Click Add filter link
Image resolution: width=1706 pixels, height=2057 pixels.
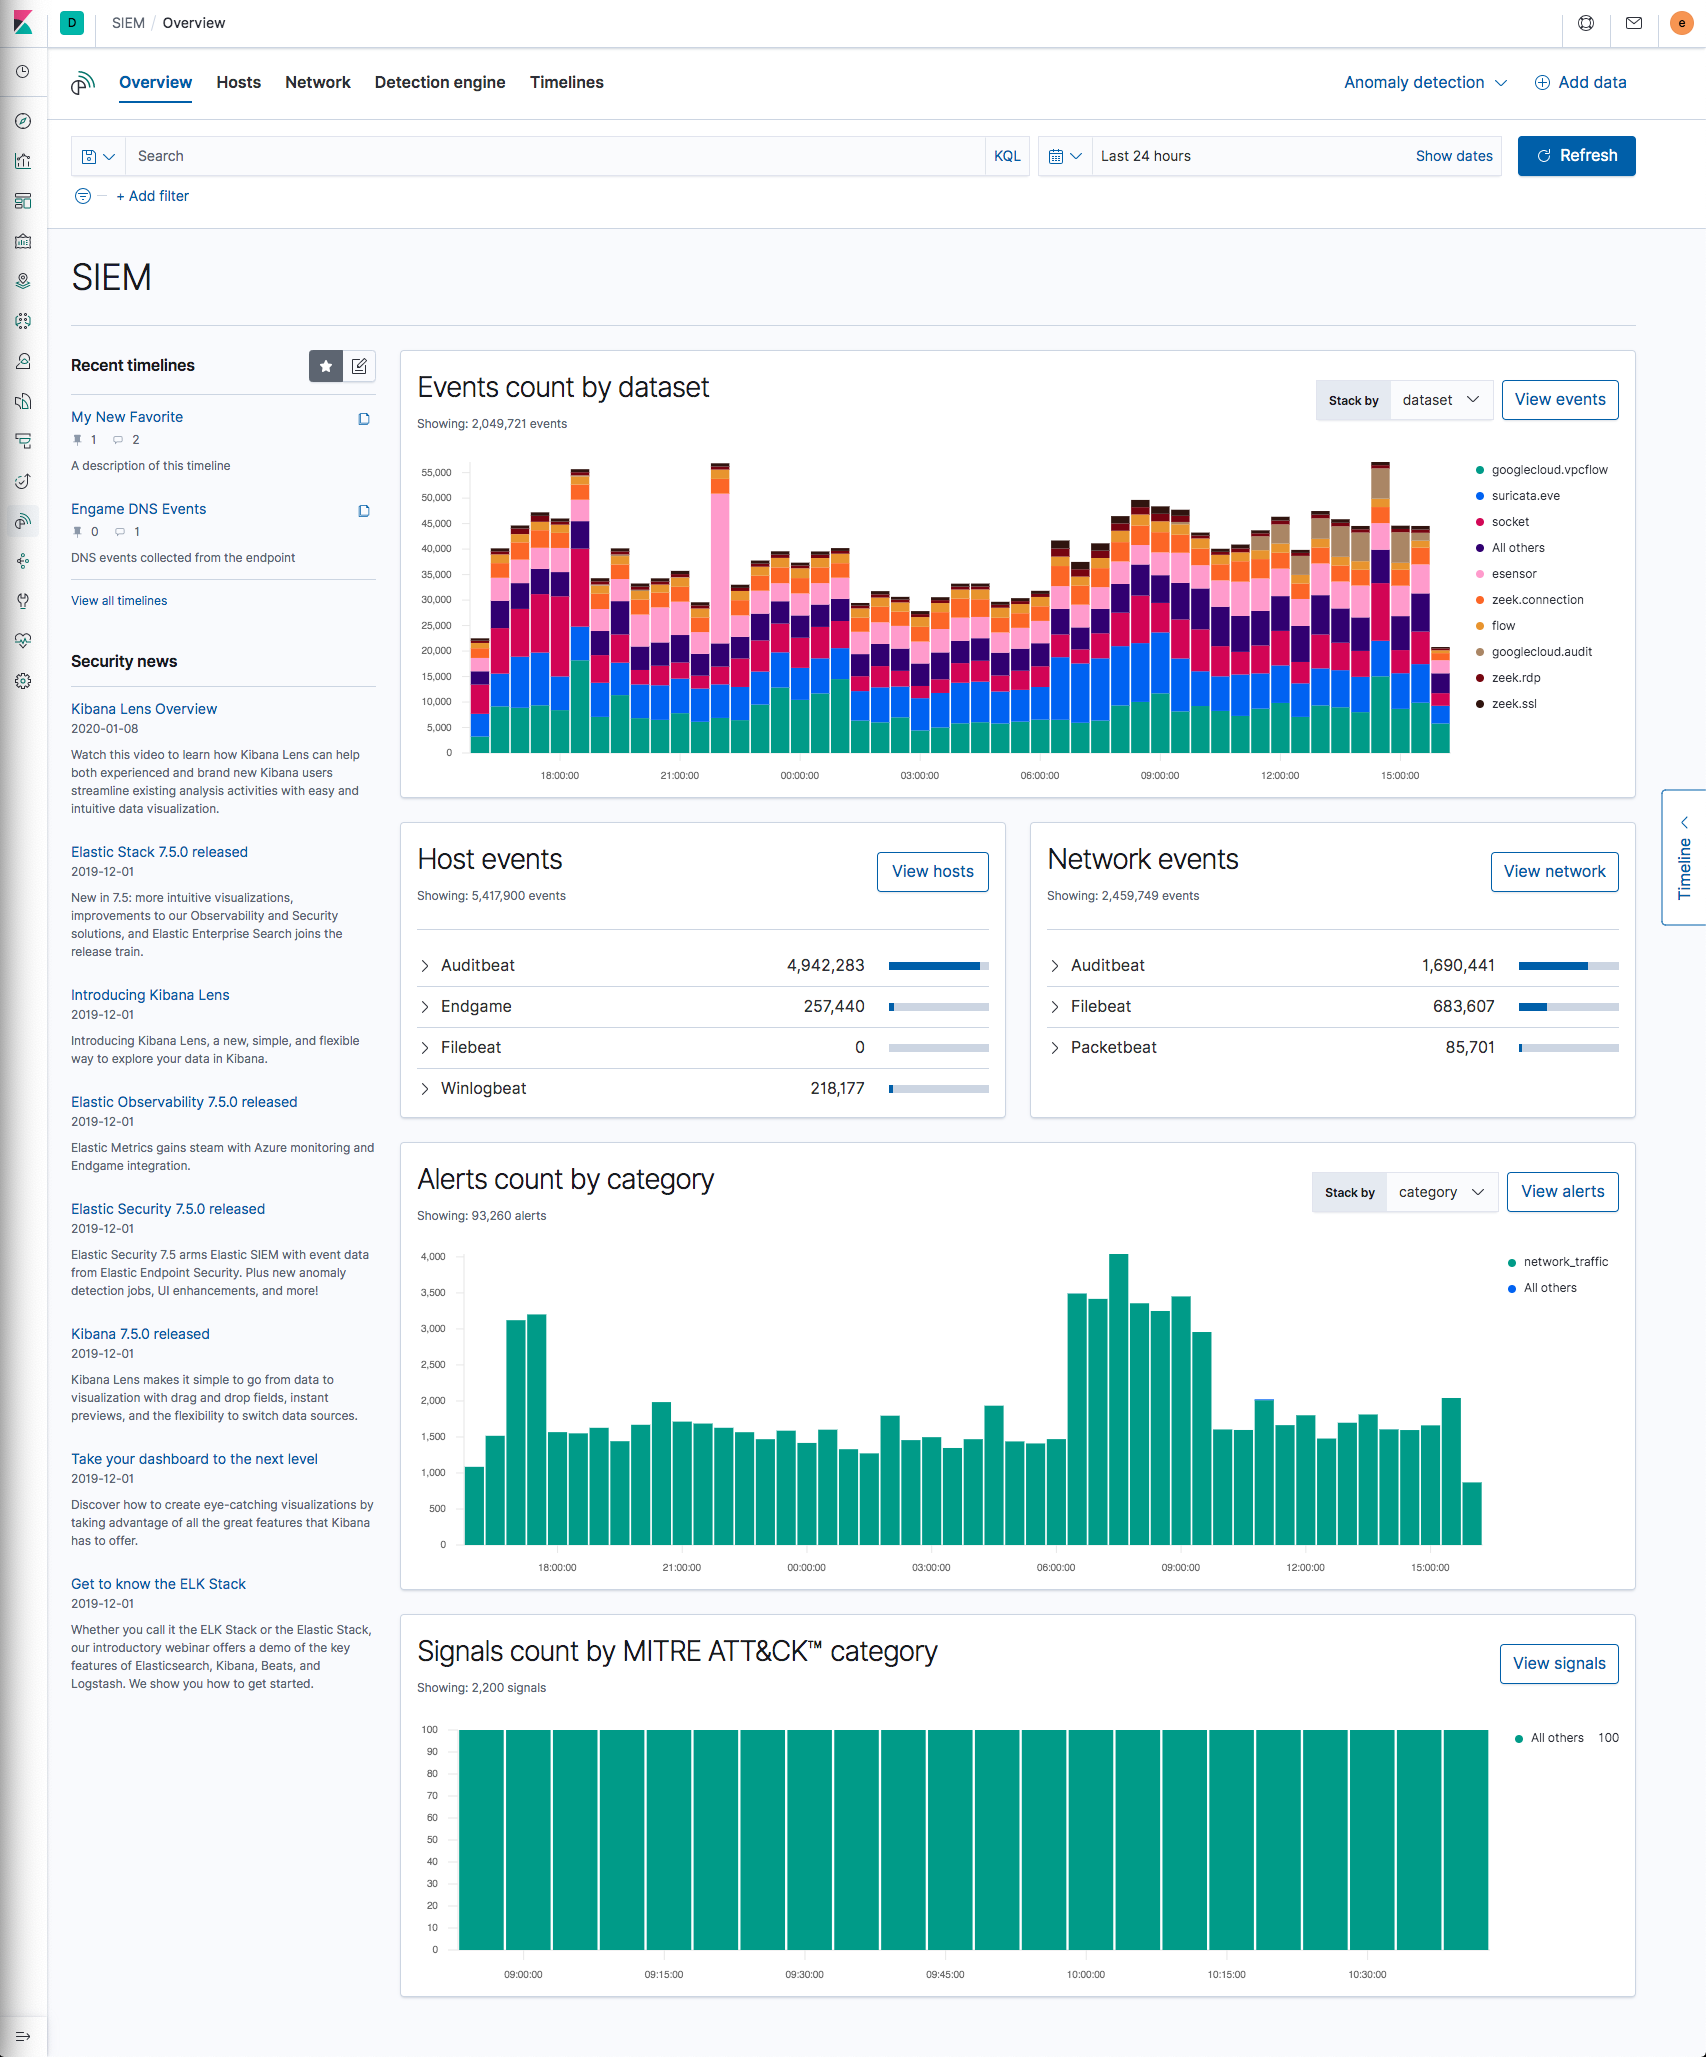click(x=152, y=196)
